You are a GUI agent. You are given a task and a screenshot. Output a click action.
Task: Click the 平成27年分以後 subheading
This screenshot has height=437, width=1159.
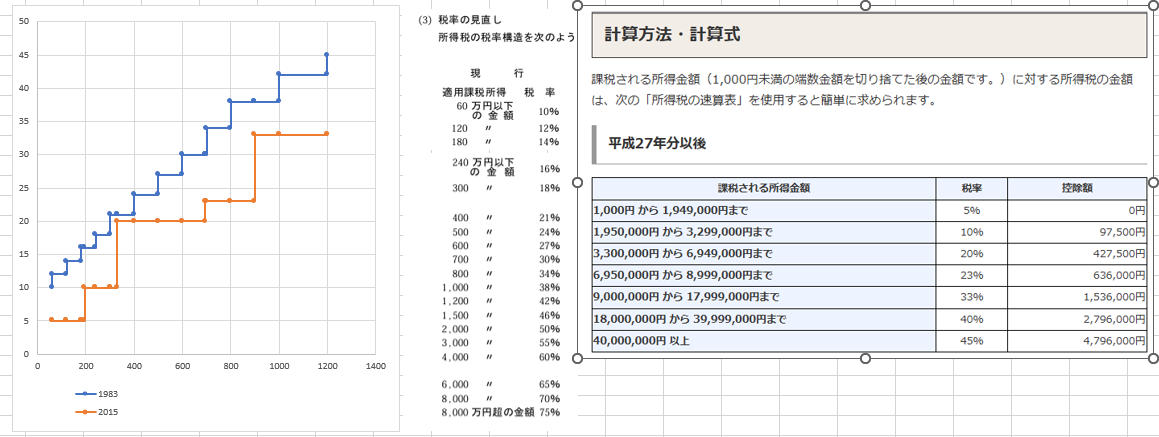[657, 143]
